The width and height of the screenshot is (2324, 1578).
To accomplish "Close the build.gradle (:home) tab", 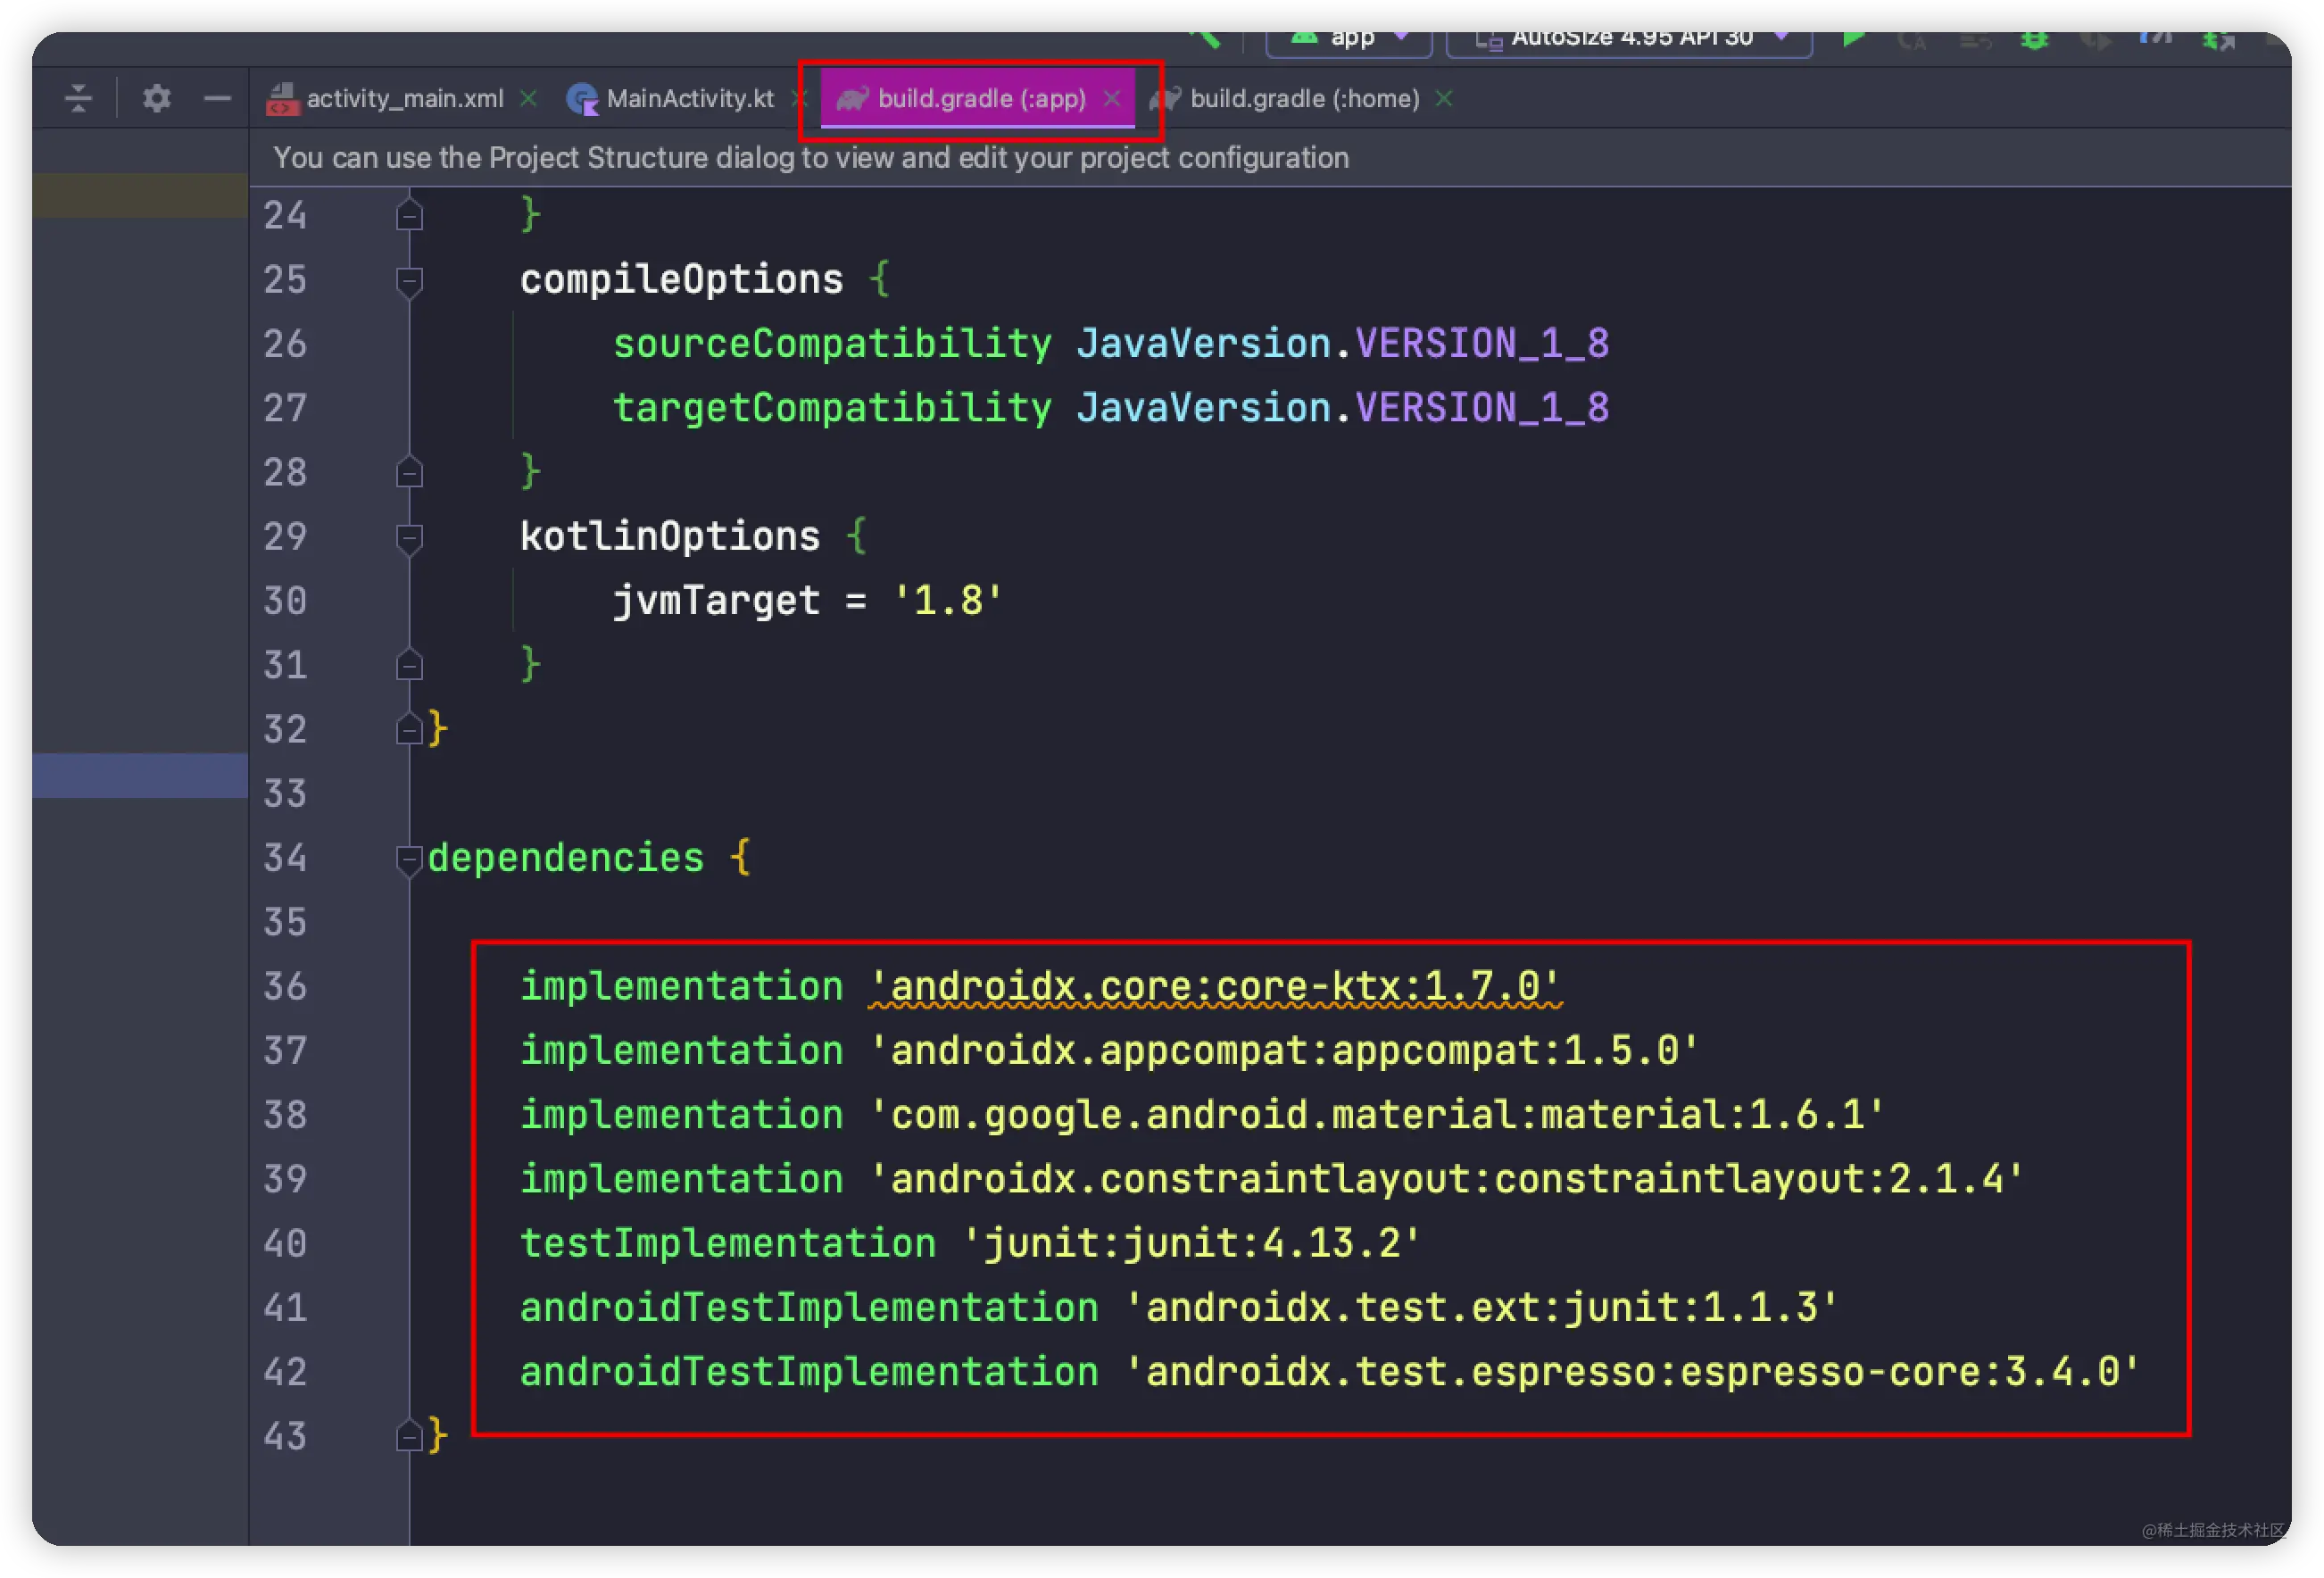I will coord(1444,98).
